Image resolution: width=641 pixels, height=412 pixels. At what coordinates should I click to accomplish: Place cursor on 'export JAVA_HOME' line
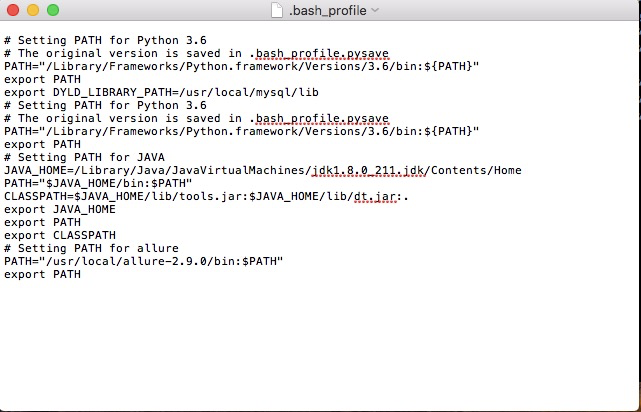(x=60, y=209)
